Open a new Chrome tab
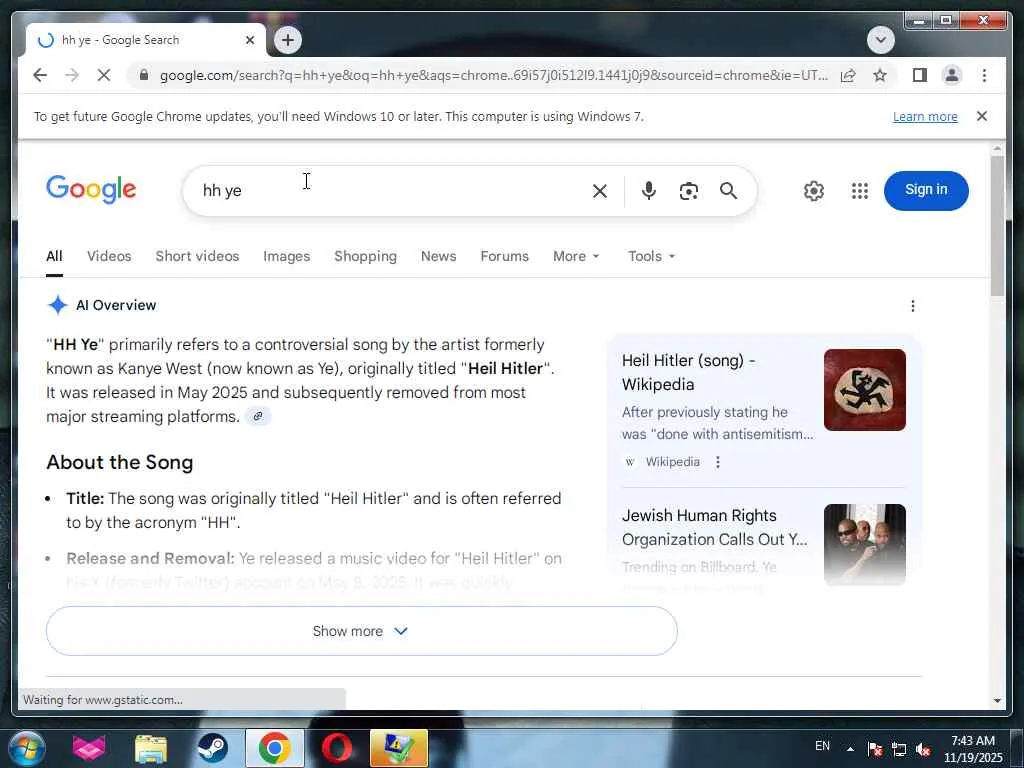1024x768 pixels. [288, 40]
